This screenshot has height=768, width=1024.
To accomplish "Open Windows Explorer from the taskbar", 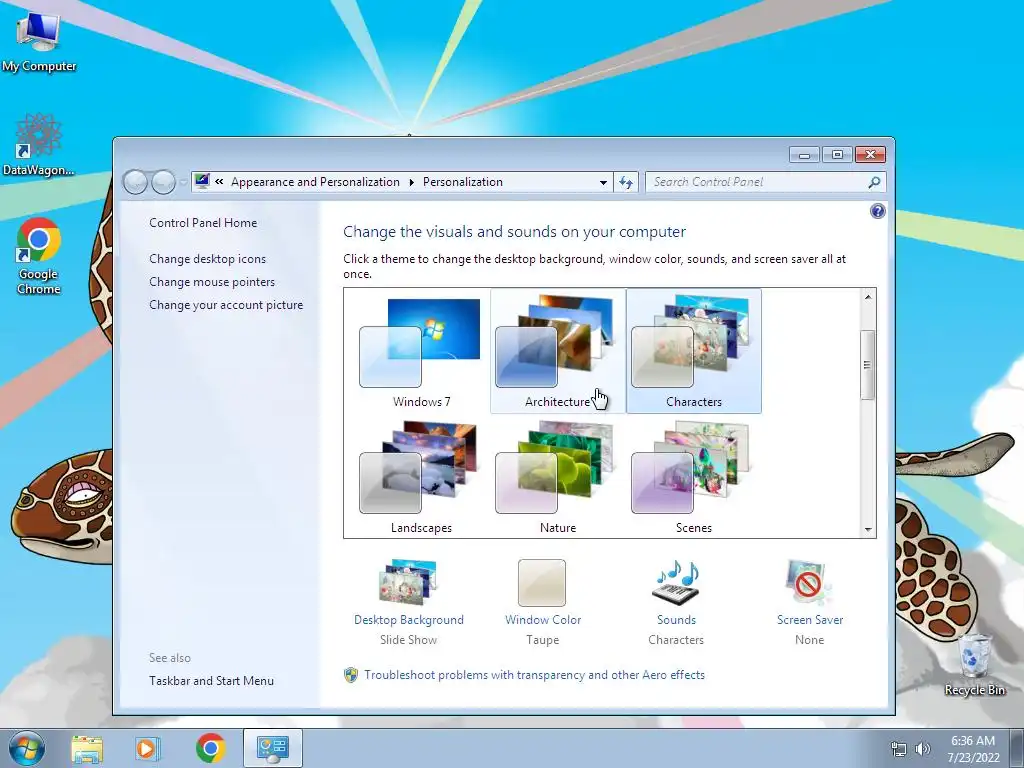I will 87,748.
